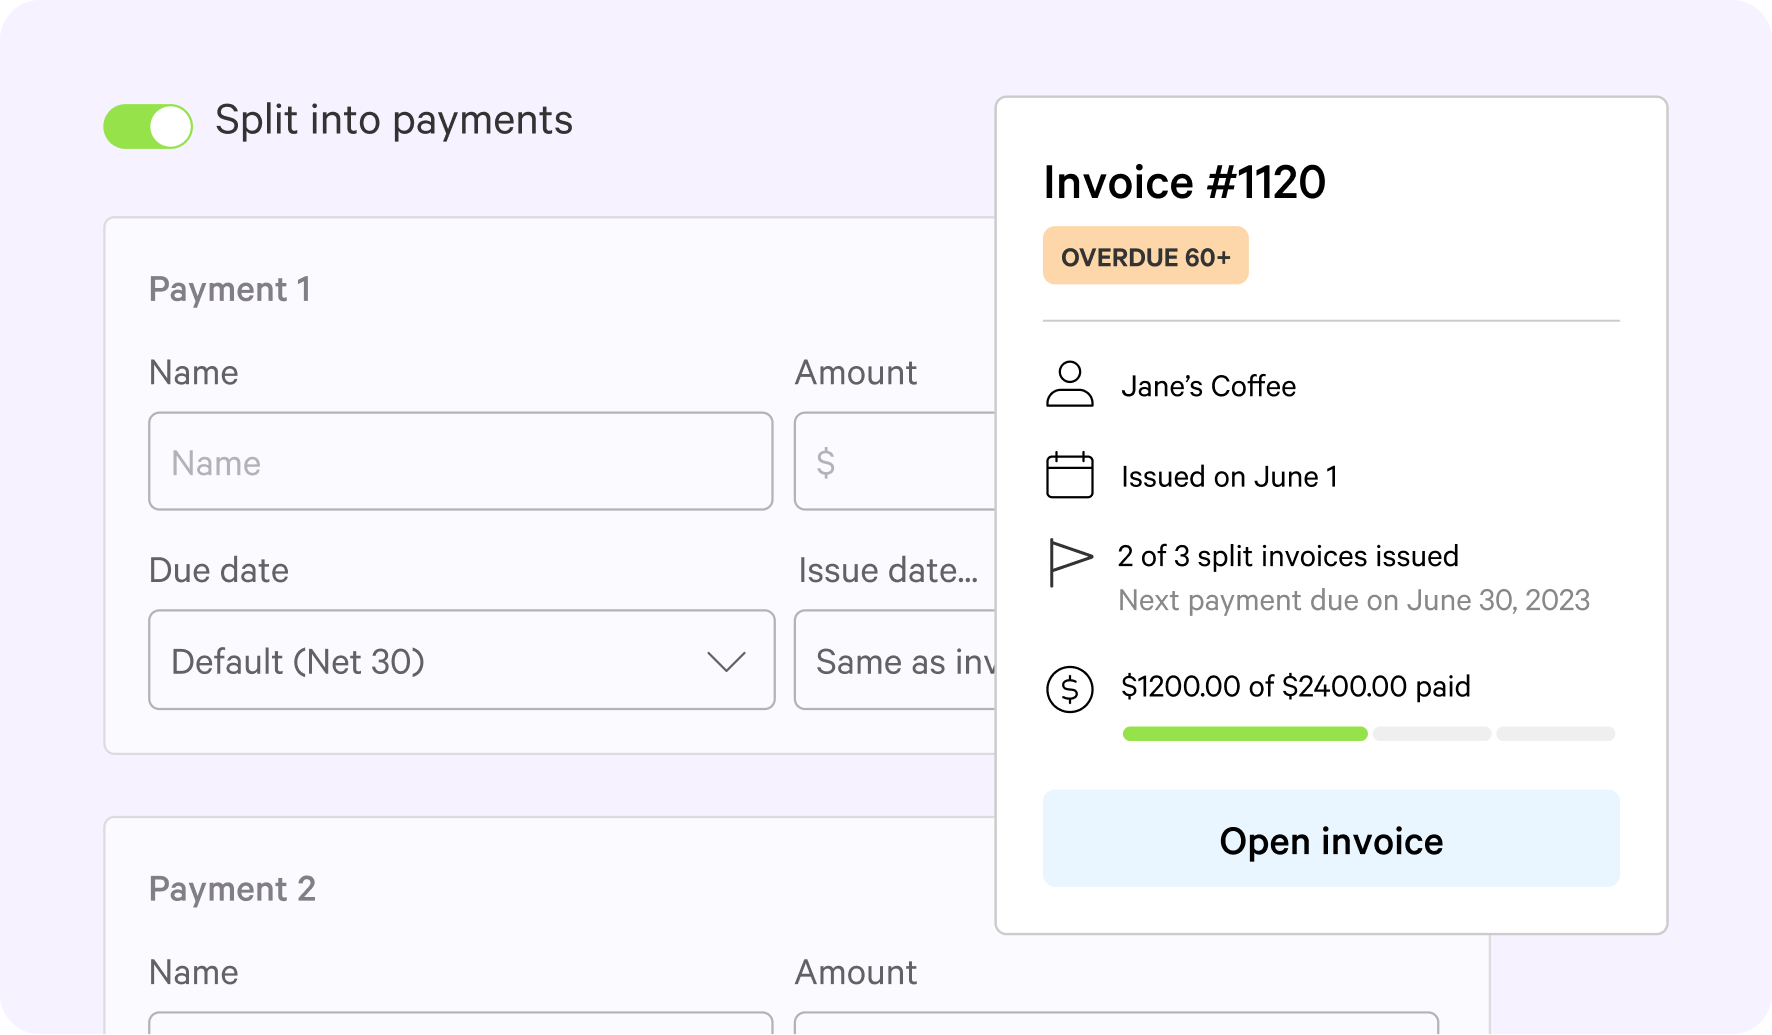The height and width of the screenshot is (1035, 1772).
Task: Click the dollar sign inside the Amount field
Action: pos(823,462)
